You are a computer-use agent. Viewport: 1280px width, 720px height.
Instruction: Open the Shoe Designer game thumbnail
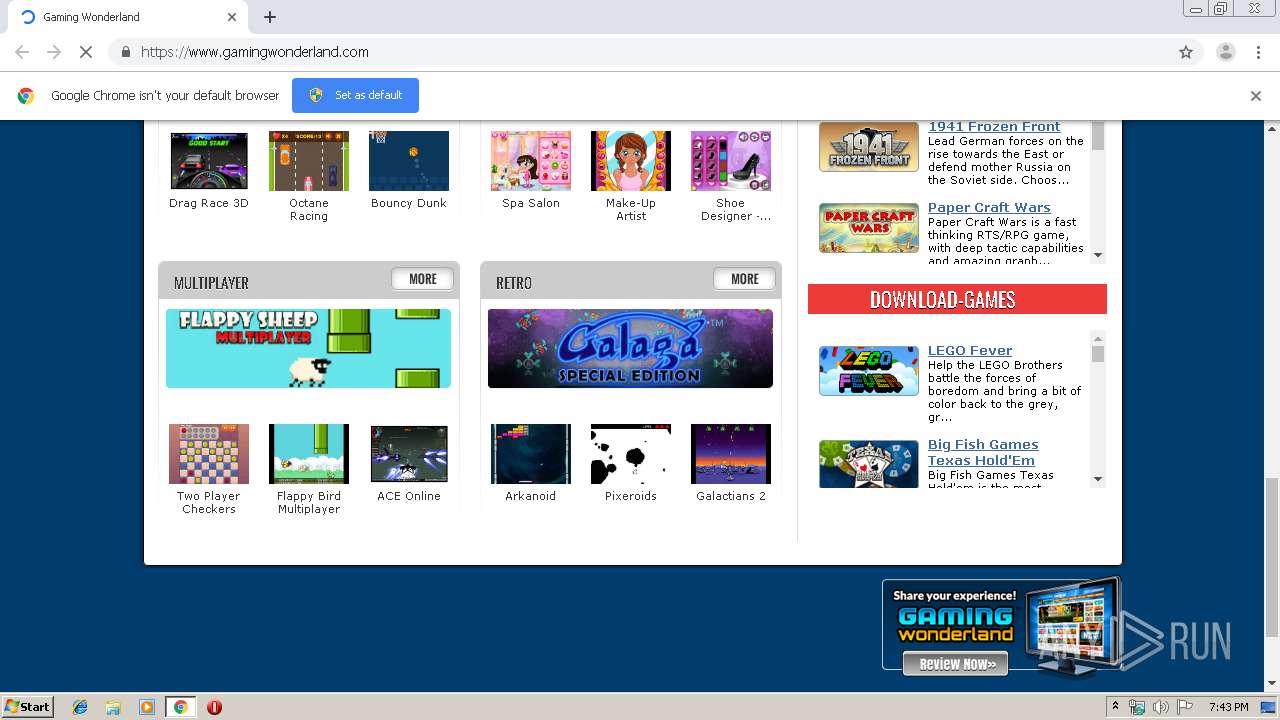(731, 160)
